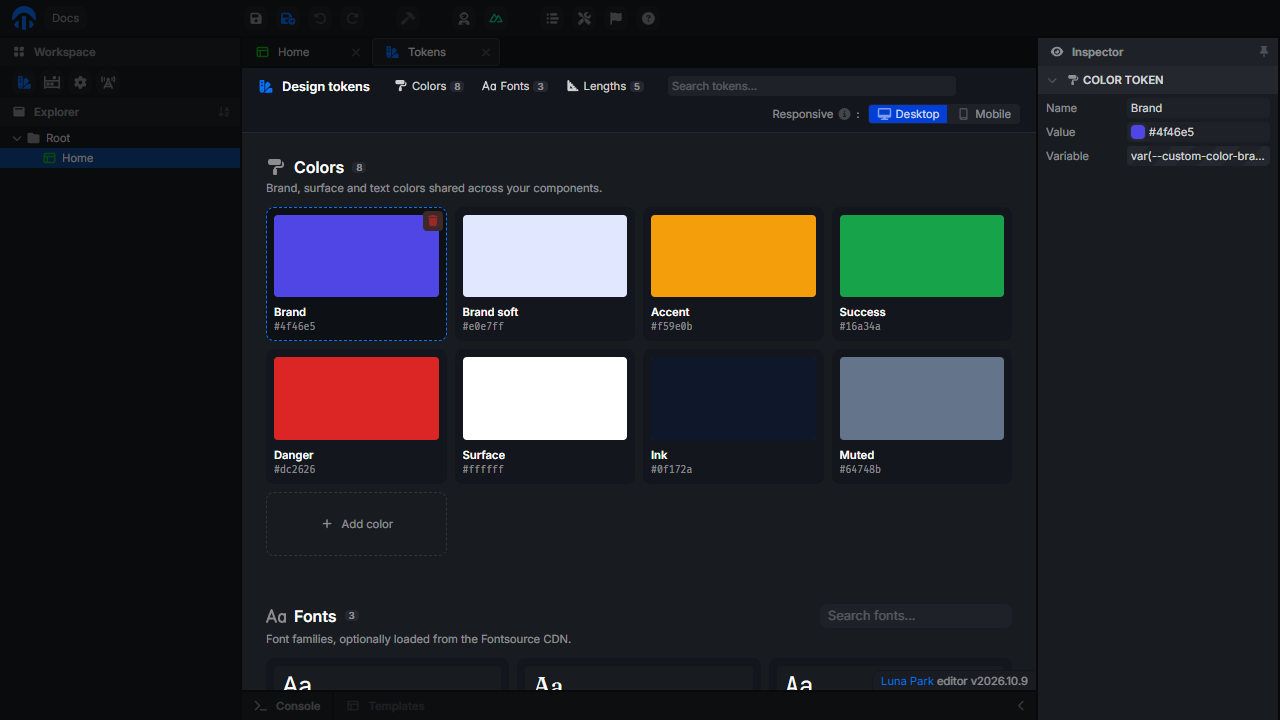Close the Home editor tab
Image resolution: width=1280 pixels, height=720 pixels.
click(x=356, y=52)
